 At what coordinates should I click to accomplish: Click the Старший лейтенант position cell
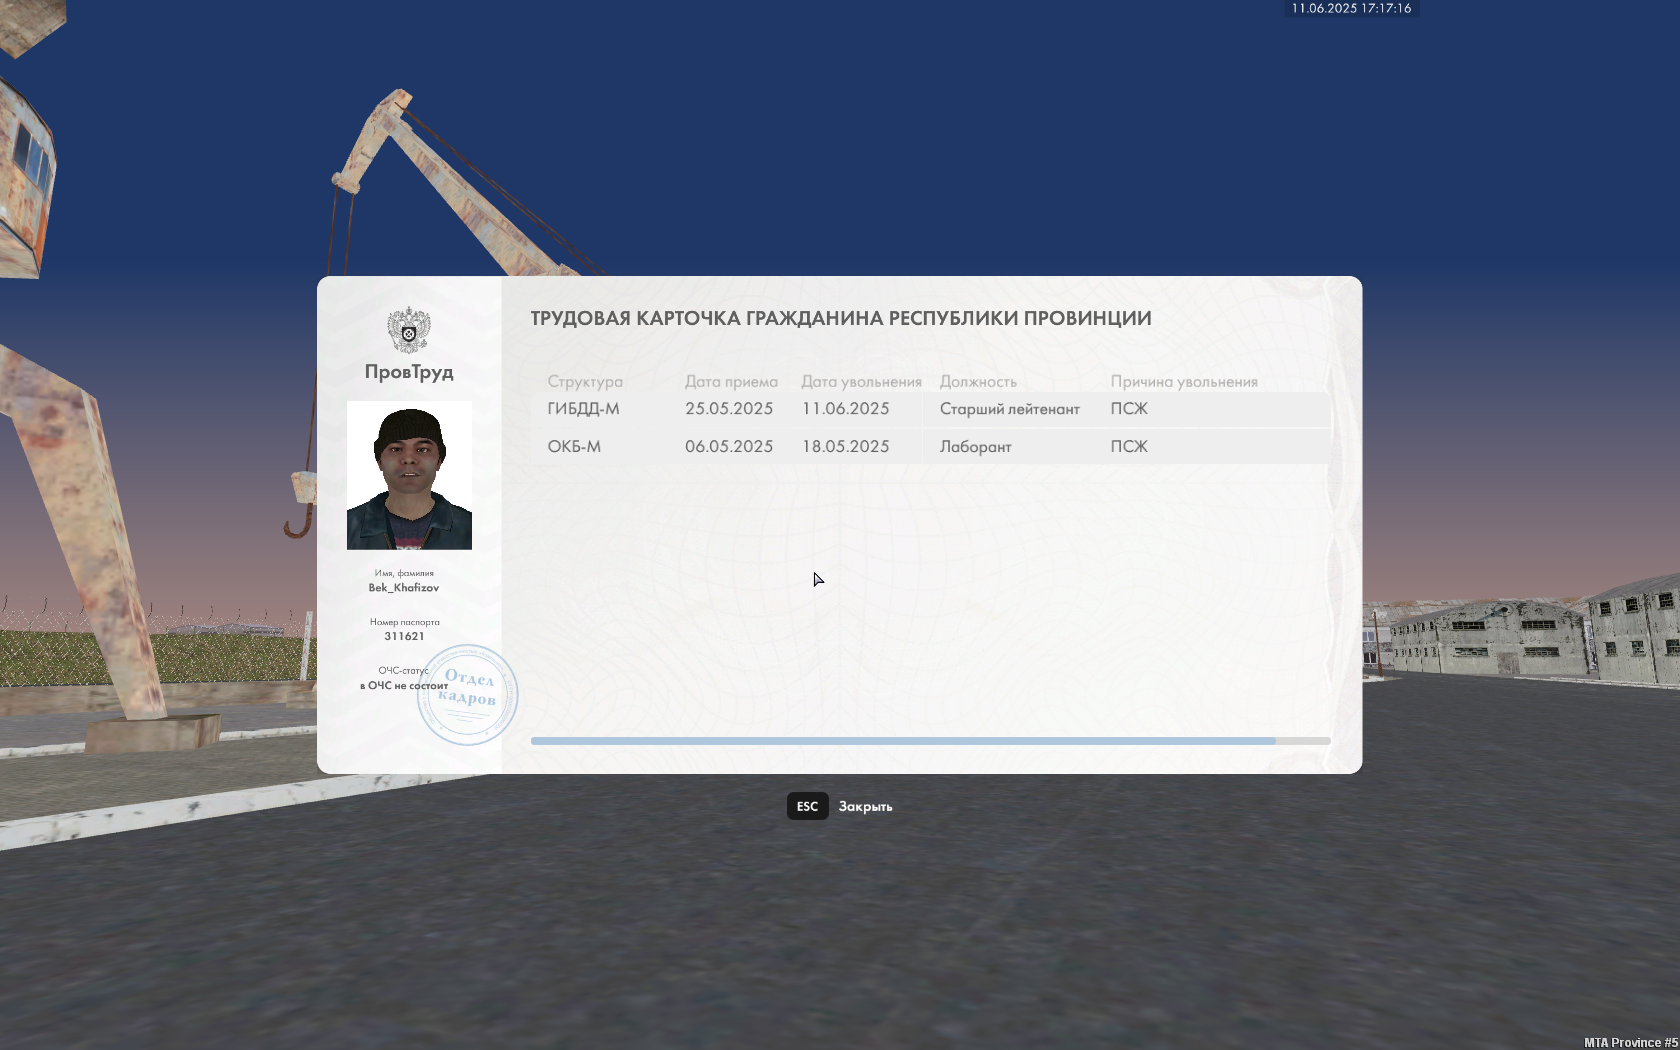[x=1009, y=409]
